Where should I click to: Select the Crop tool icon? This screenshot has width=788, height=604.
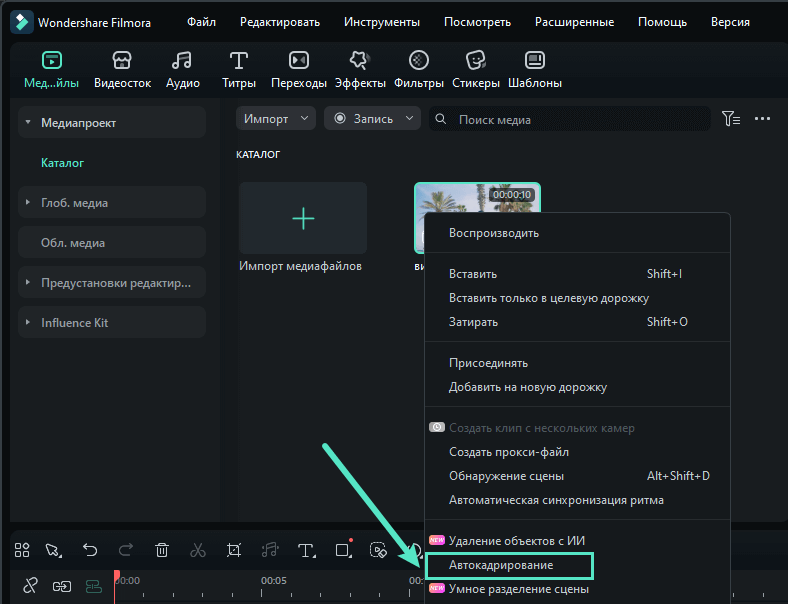click(x=234, y=550)
